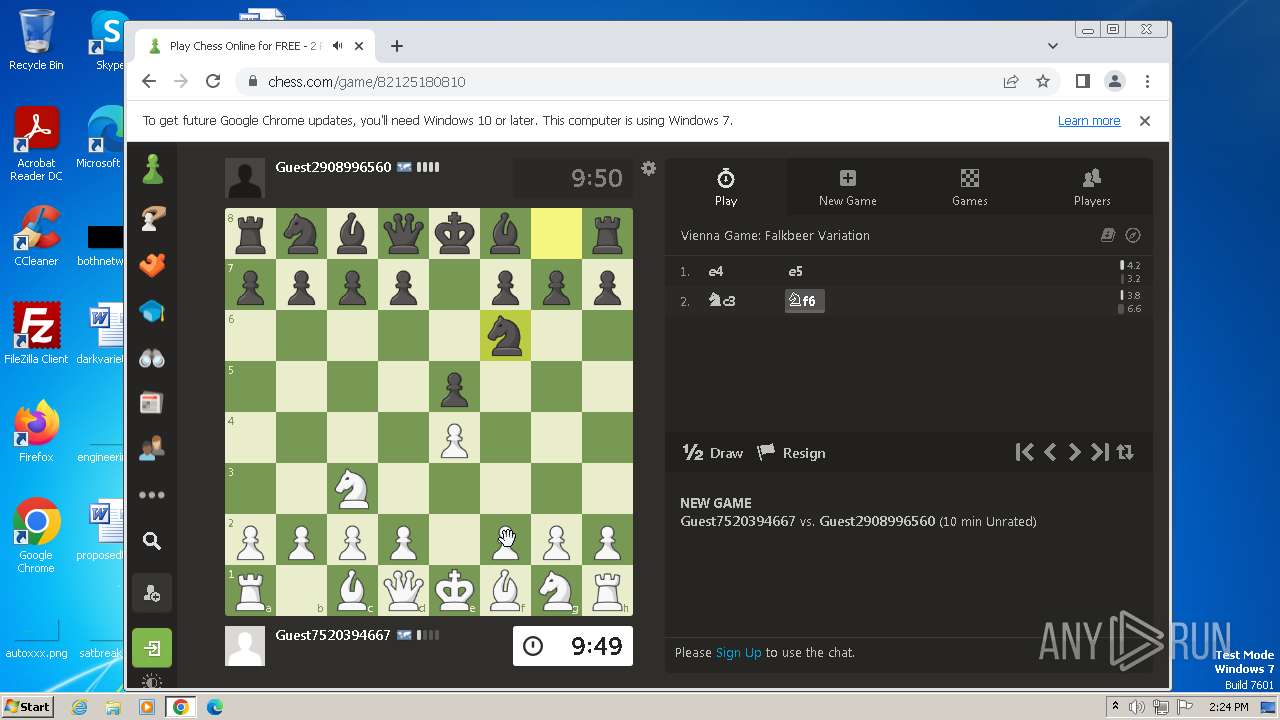Flip the board icon
The image size is (1280, 720).
click(x=1125, y=452)
